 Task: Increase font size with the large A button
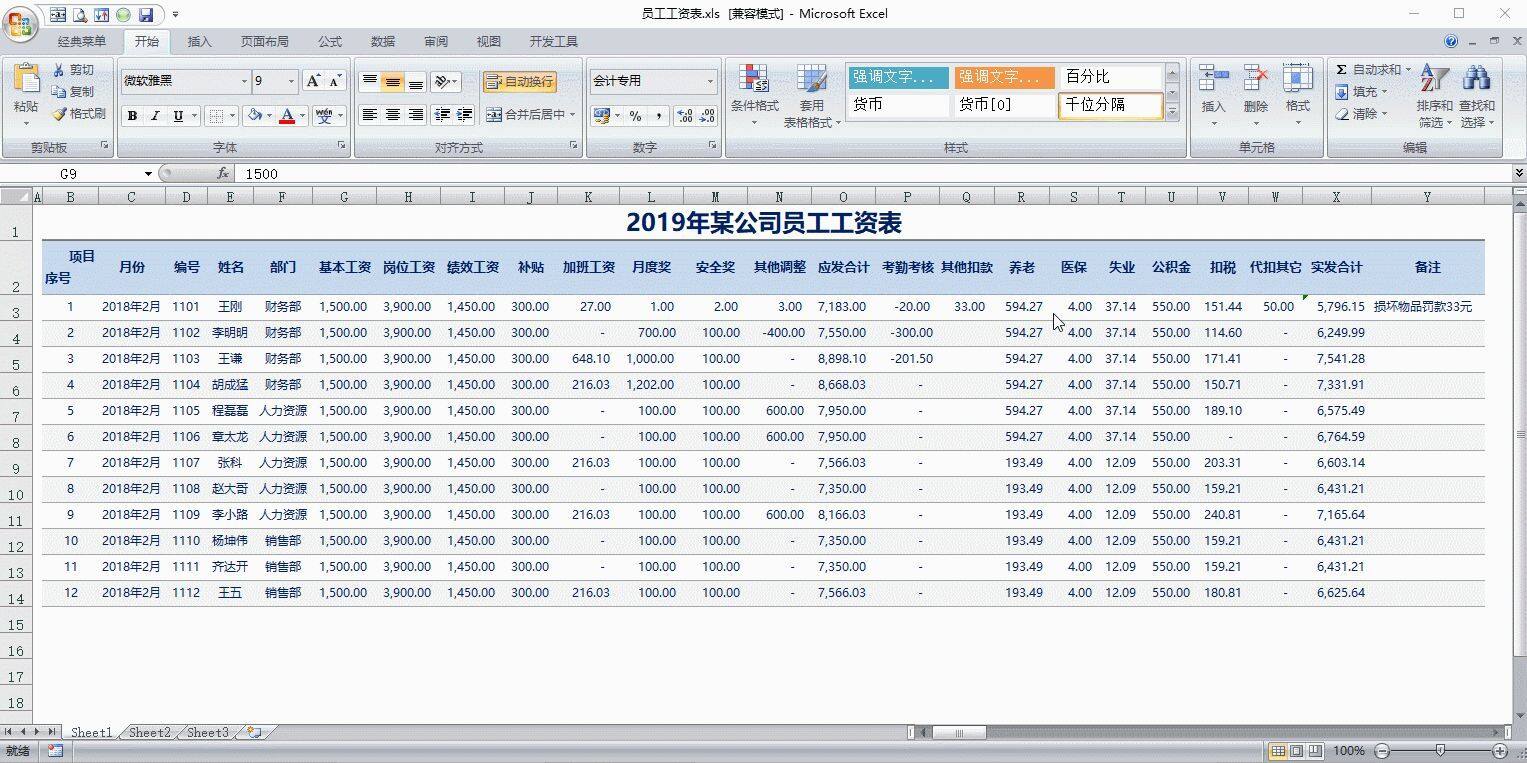[x=313, y=81]
